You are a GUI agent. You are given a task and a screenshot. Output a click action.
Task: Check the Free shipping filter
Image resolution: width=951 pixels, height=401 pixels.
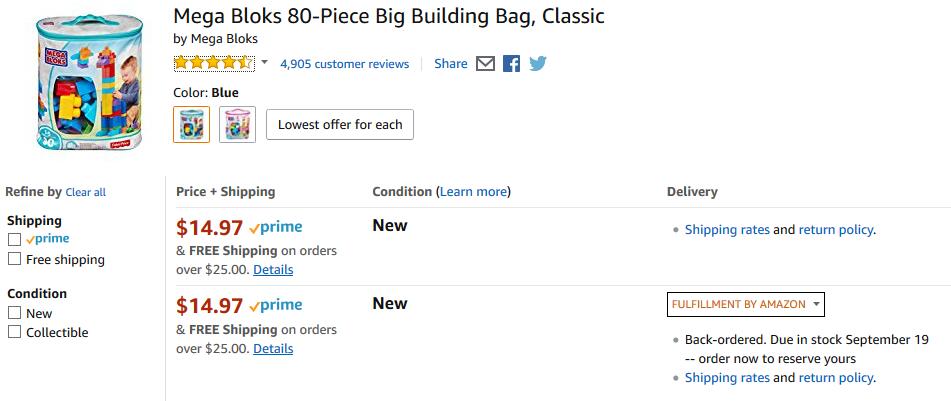click(15, 260)
